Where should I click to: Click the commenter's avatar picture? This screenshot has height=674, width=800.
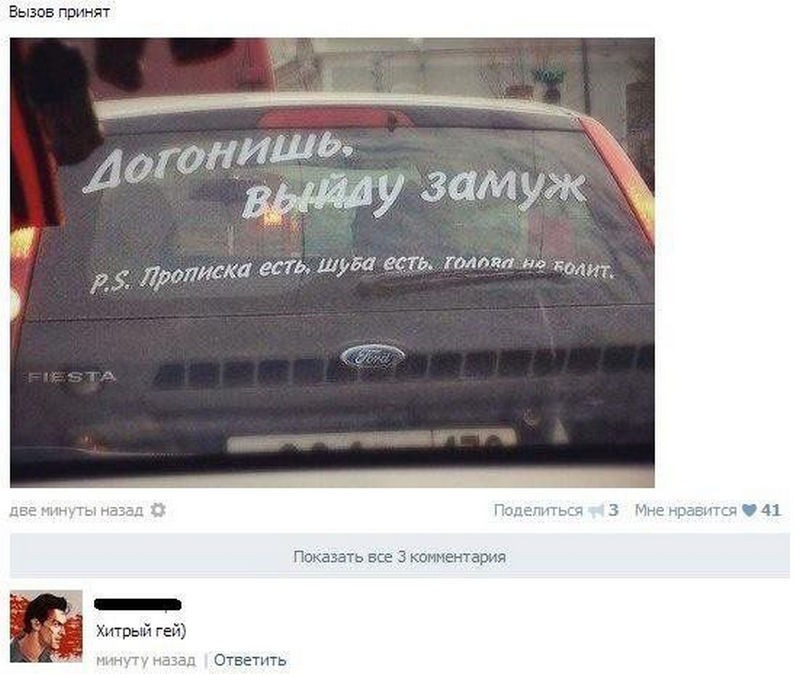46,626
